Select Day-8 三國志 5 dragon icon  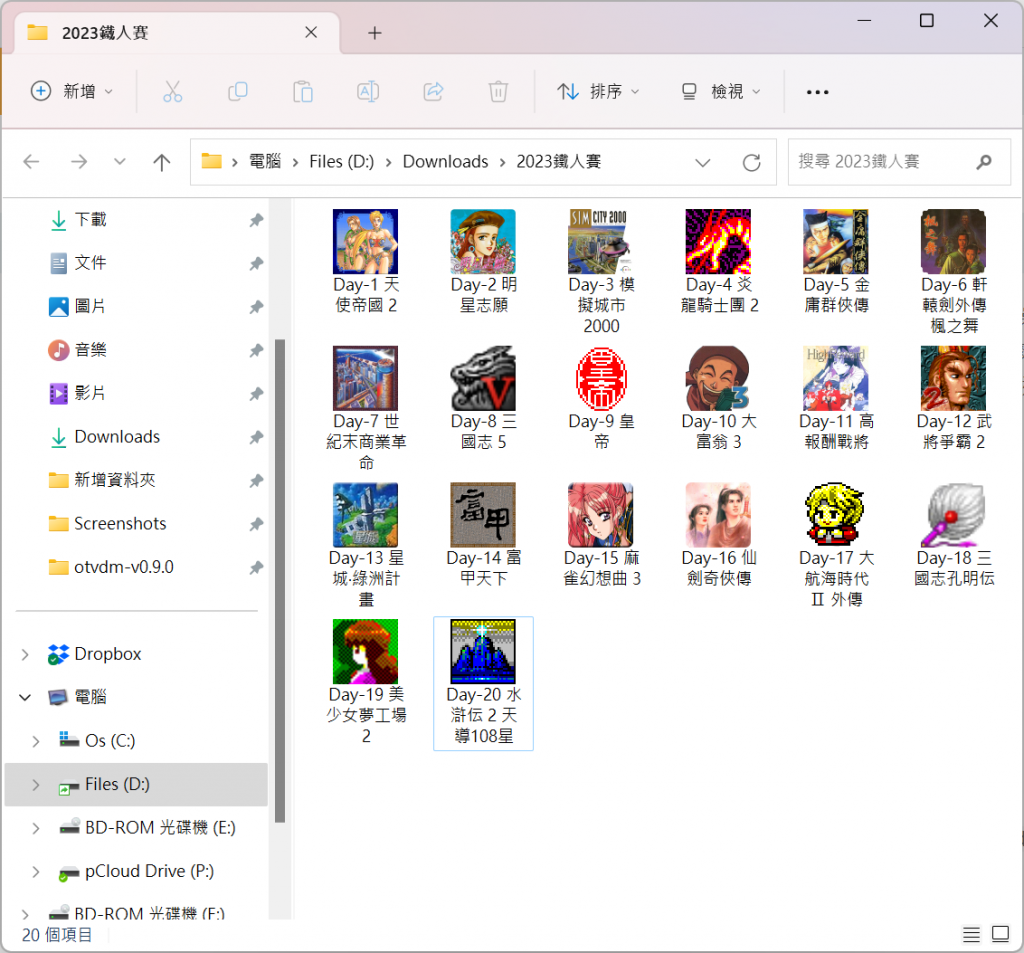pyautogui.click(x=483, y=378)
